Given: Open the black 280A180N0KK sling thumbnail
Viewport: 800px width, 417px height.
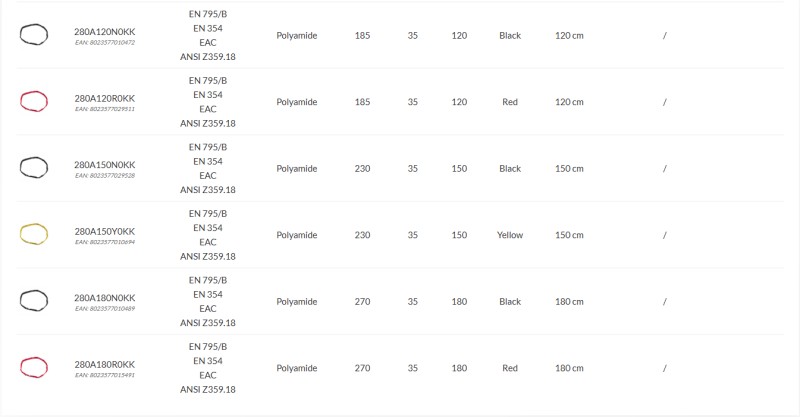Looking at the screenshot, I should (x=34, y=301).
